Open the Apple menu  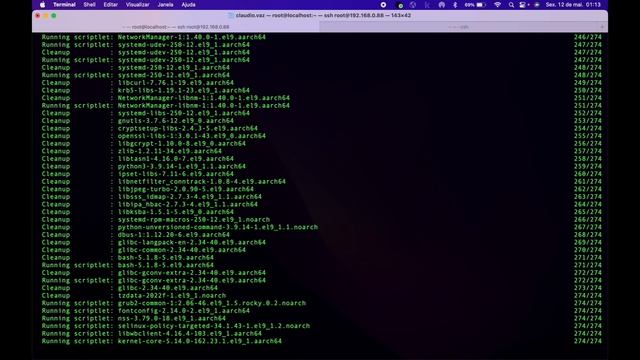pyautogui.click(x=42, y=5)
